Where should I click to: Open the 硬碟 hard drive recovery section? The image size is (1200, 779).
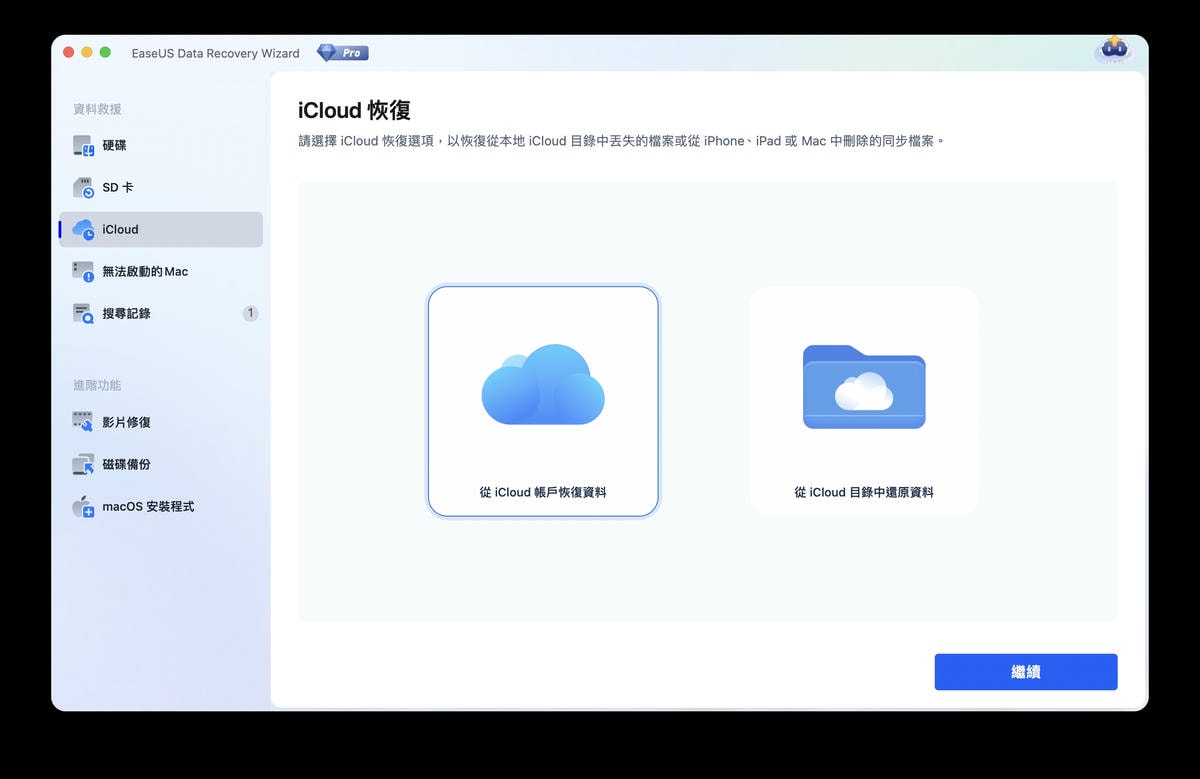click(x=114, y=146)
